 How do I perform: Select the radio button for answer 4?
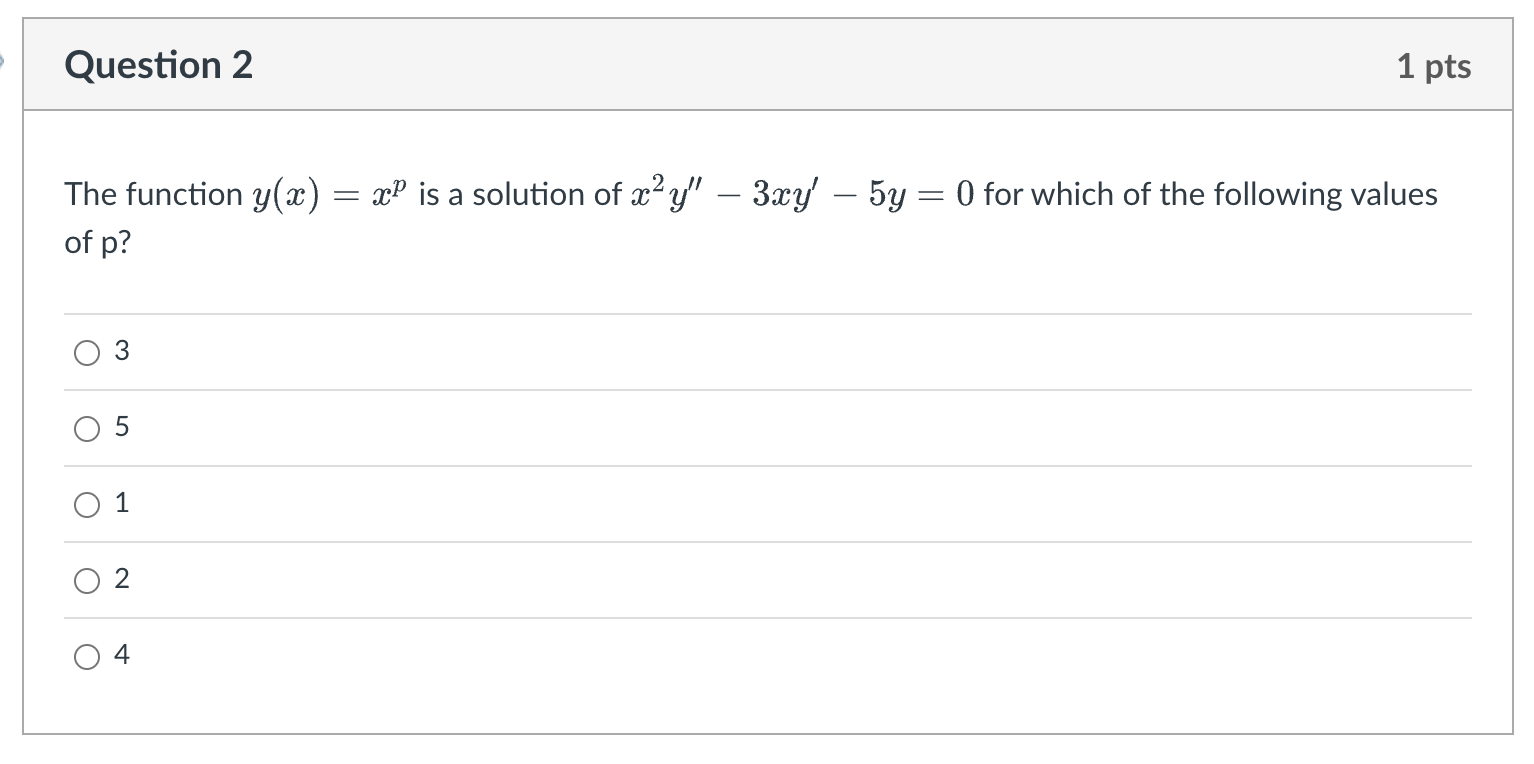point(86,656)
